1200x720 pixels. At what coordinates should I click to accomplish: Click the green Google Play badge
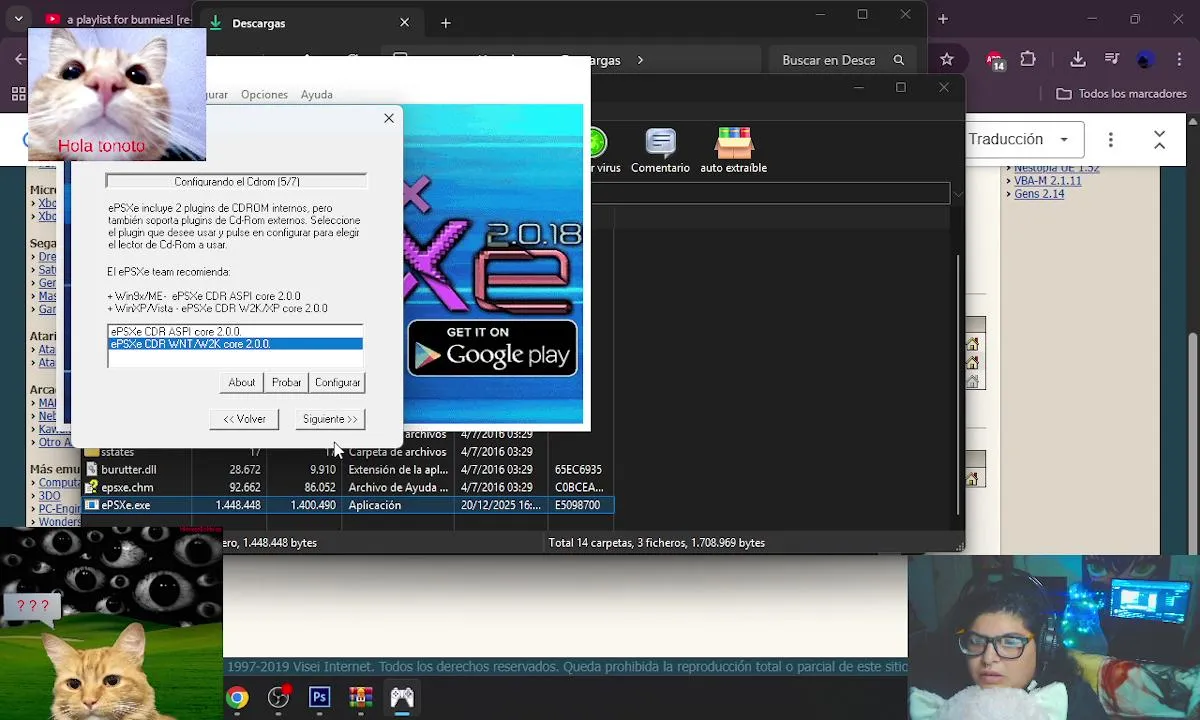coord(492,348)
